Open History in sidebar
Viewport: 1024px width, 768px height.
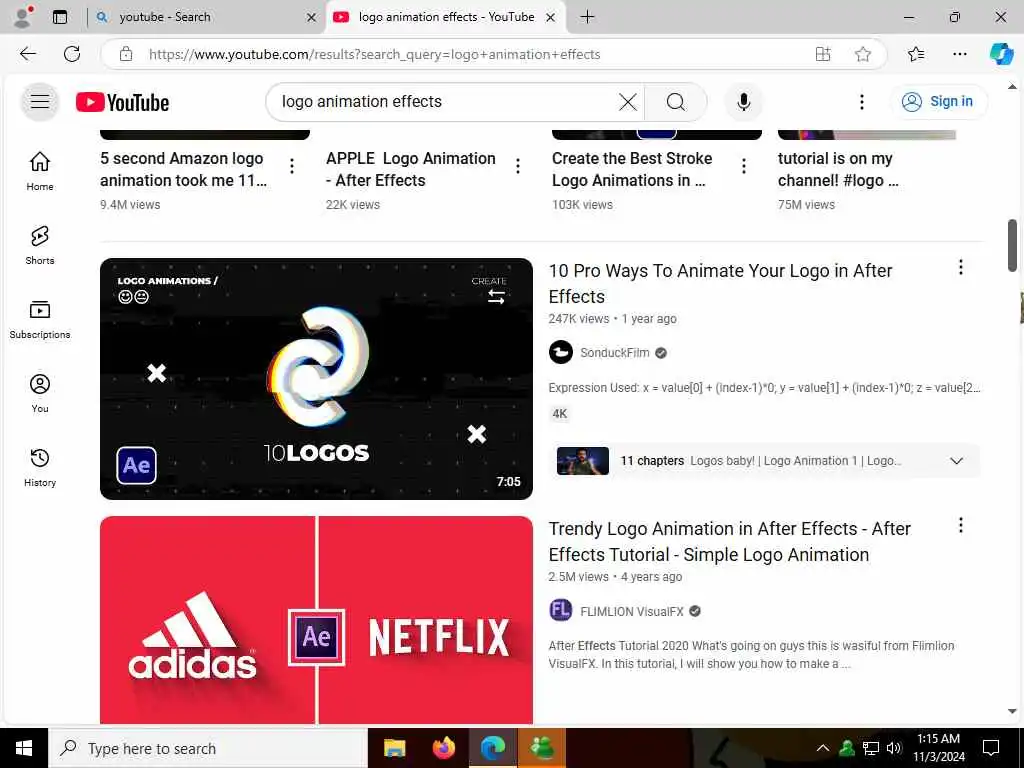point(40,468)
